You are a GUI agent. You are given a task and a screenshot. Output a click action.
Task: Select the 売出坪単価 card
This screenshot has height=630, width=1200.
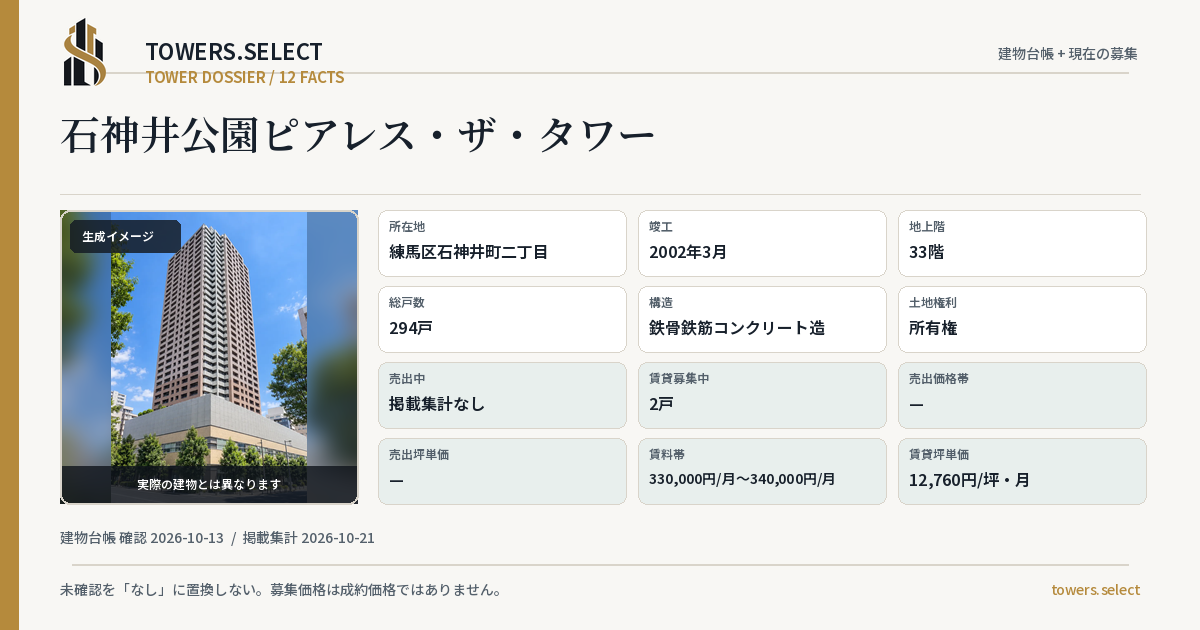(502, 471)
